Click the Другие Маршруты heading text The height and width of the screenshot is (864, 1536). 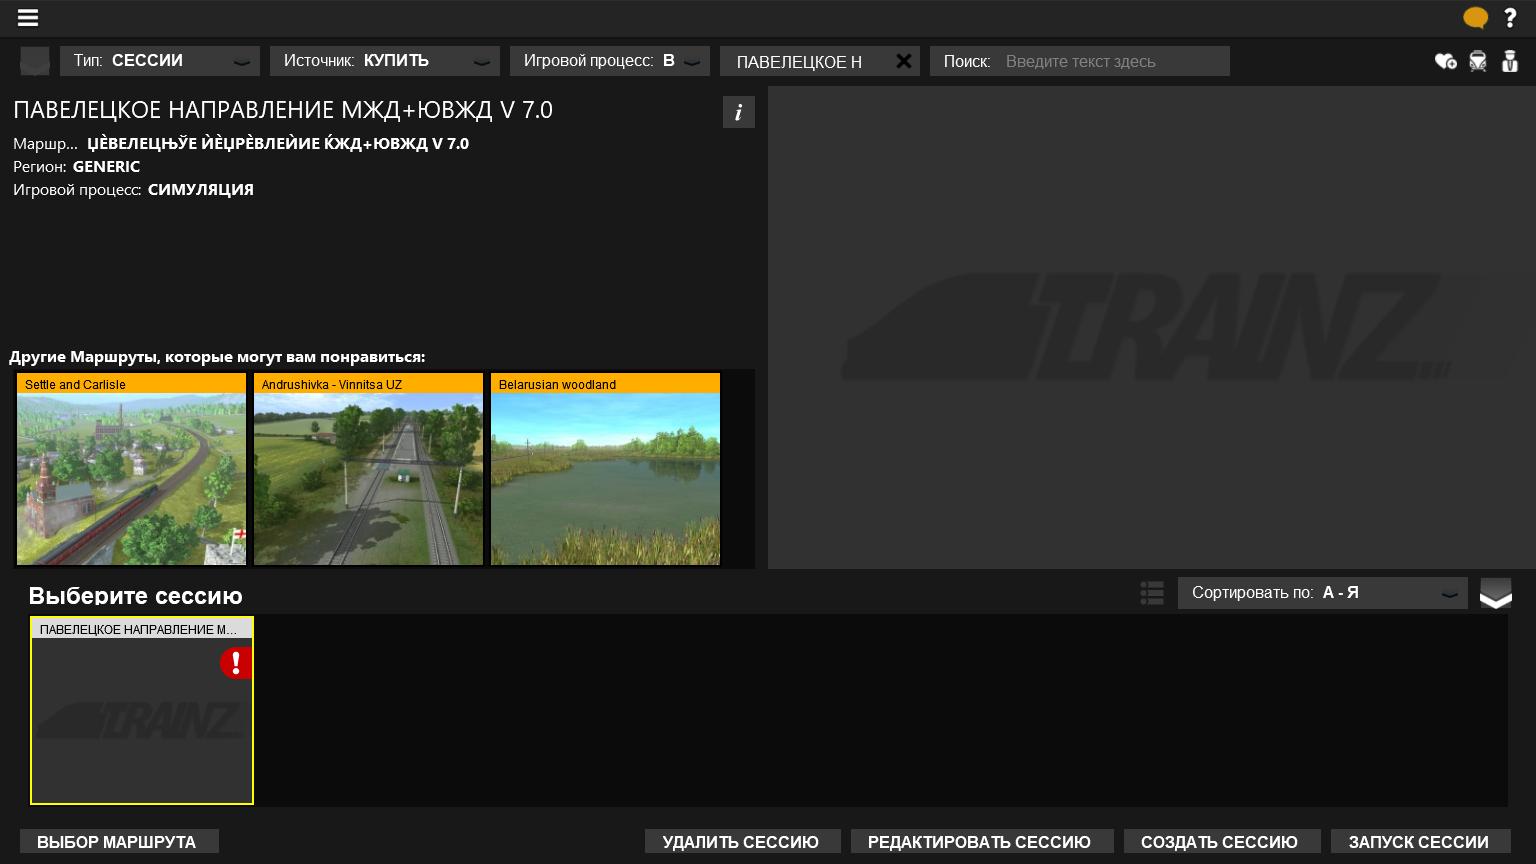coord(217,357)
